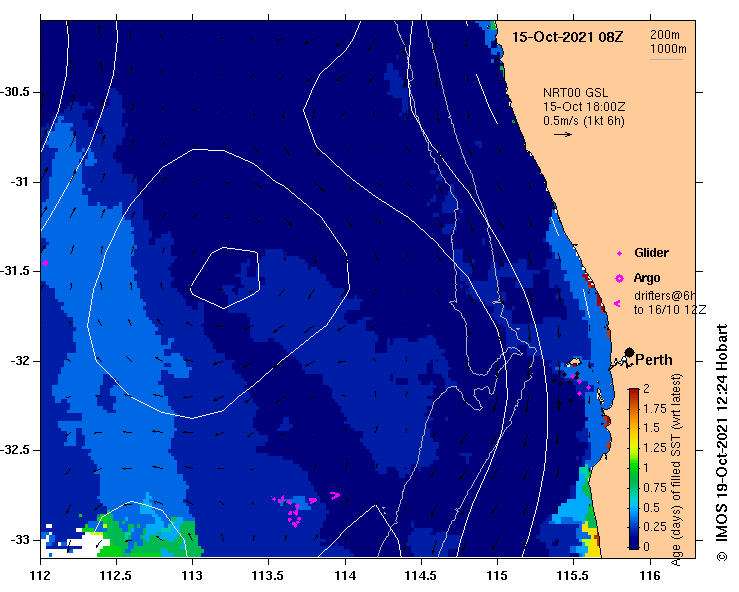Click the latitude label -31.5
The image size is (739, 592).
point(14,271)
